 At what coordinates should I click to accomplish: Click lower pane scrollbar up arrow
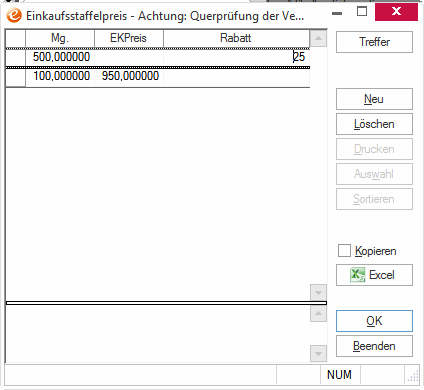[x=318, y=314]
